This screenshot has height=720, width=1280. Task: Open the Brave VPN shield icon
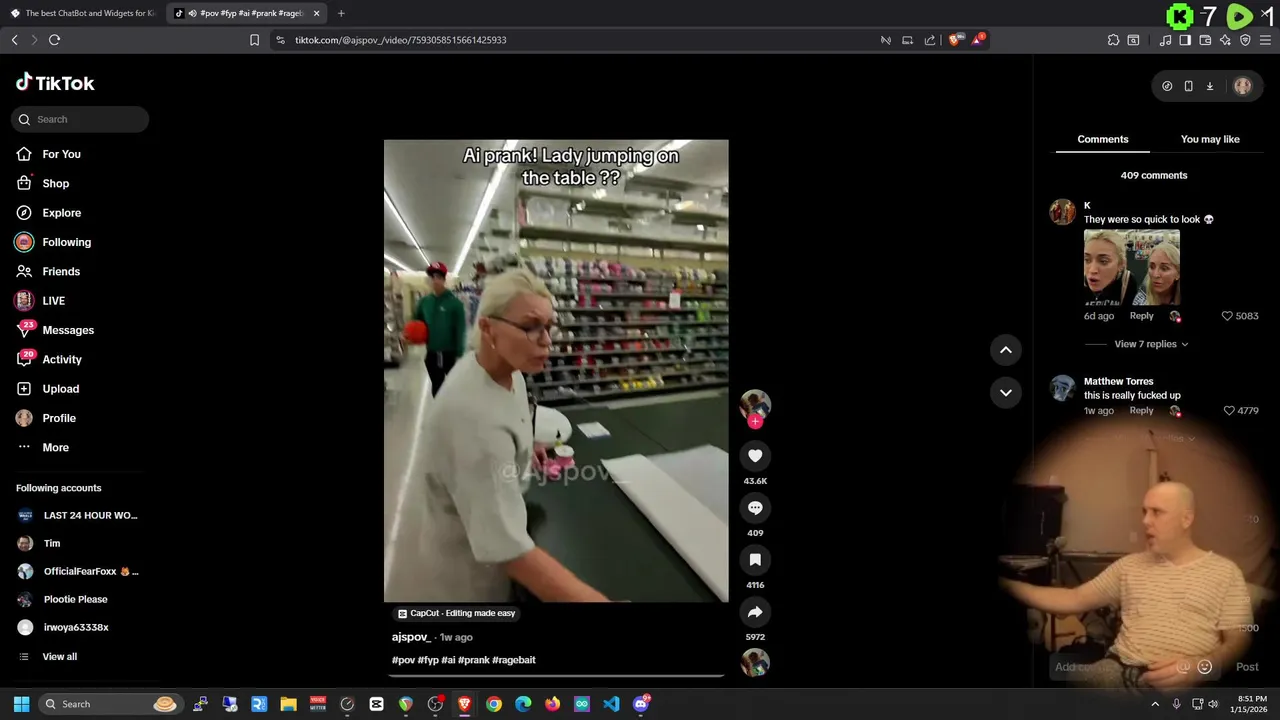click(x=1245, y=40)
